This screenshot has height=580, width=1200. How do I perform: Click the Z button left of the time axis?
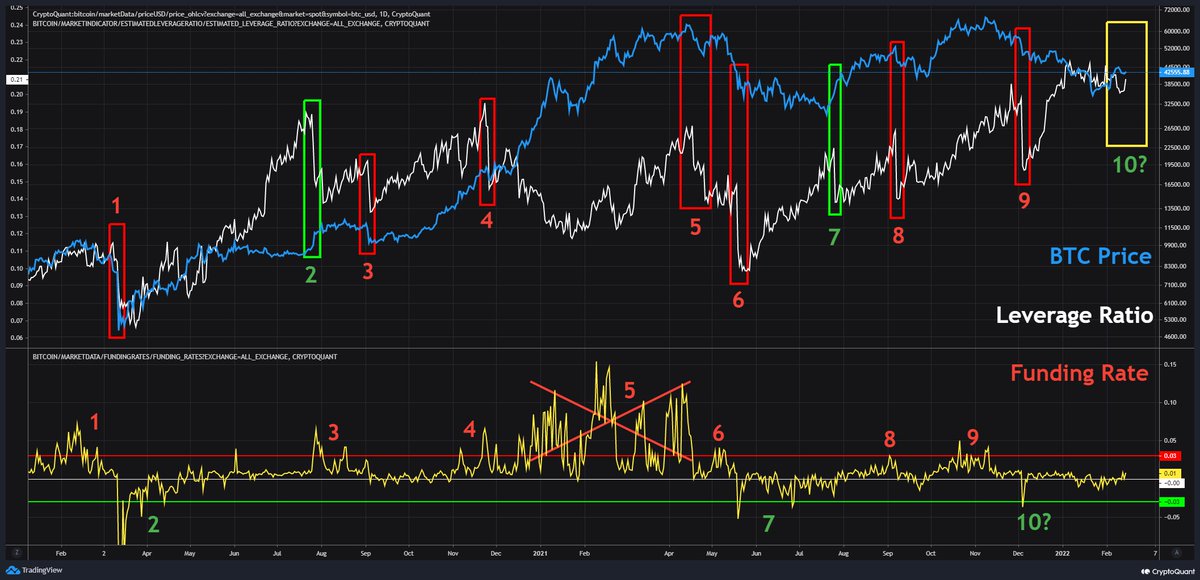[x=16, y=551]
